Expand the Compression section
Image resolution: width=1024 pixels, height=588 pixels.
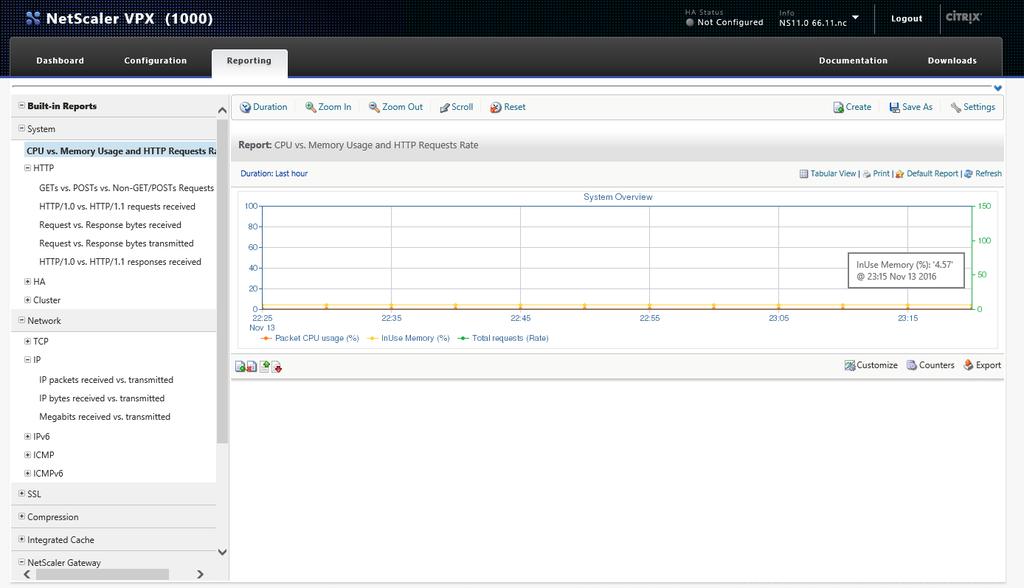pyautogui.click(x=22, y=516)
